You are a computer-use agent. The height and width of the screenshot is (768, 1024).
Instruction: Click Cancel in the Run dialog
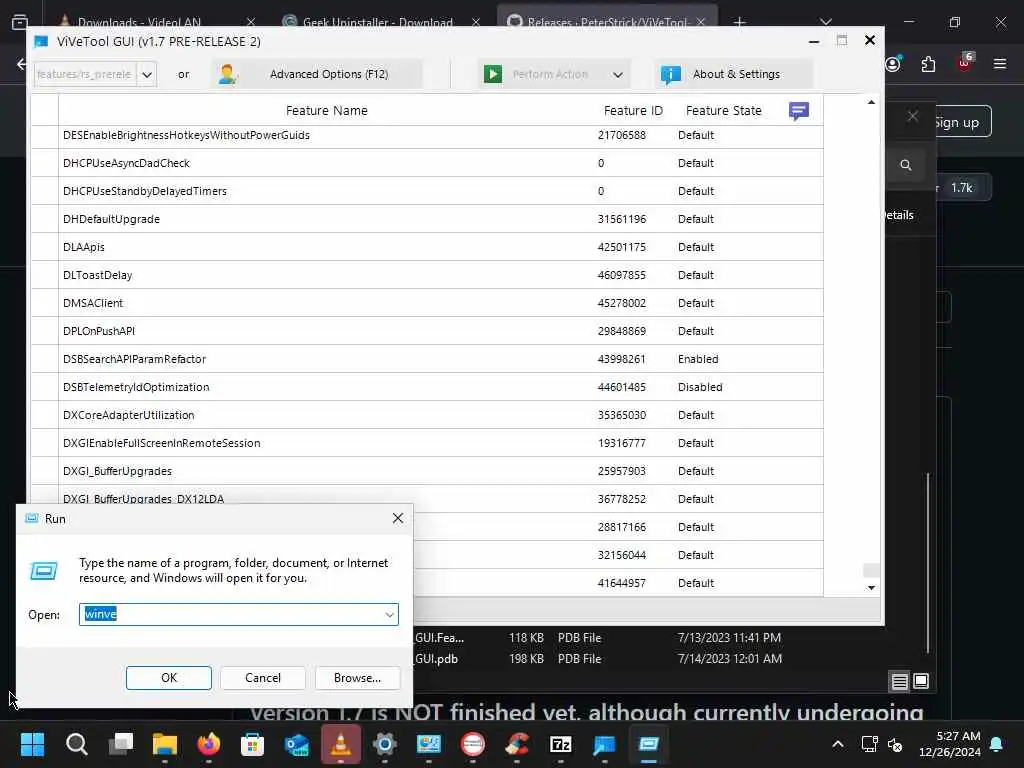(x=263, y=678)
